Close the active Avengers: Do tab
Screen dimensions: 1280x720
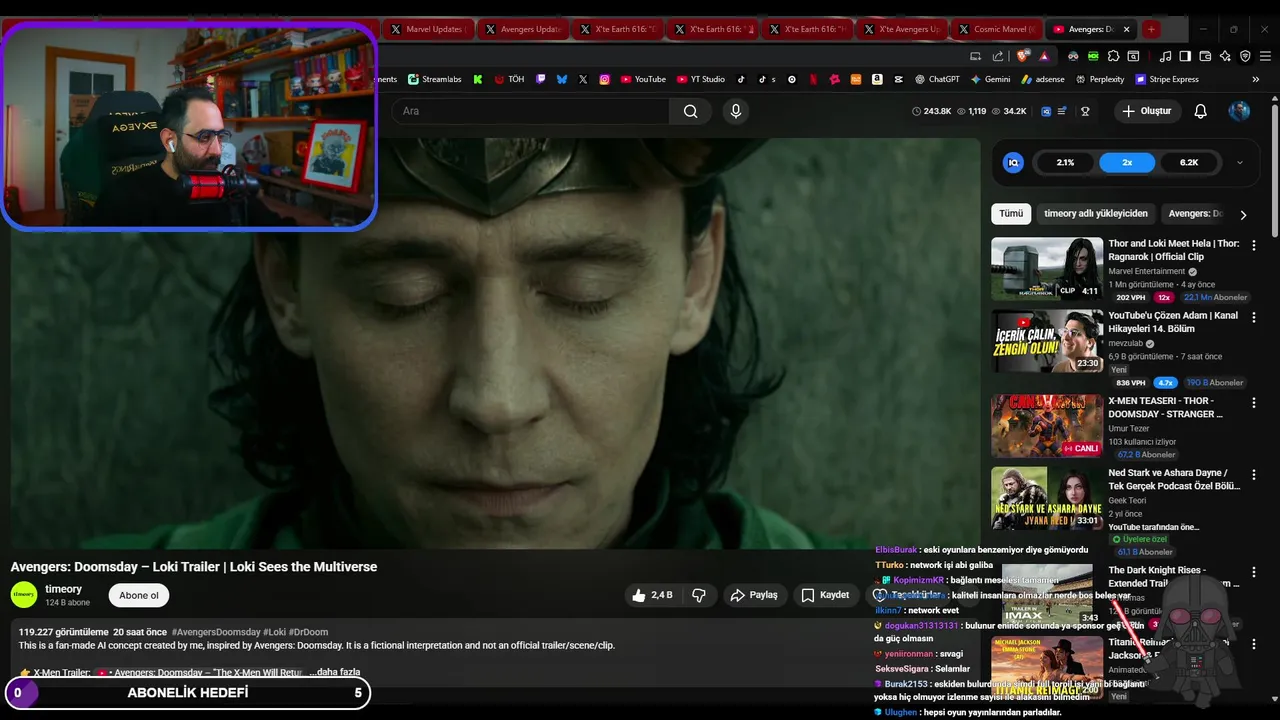click(1126, 29)
